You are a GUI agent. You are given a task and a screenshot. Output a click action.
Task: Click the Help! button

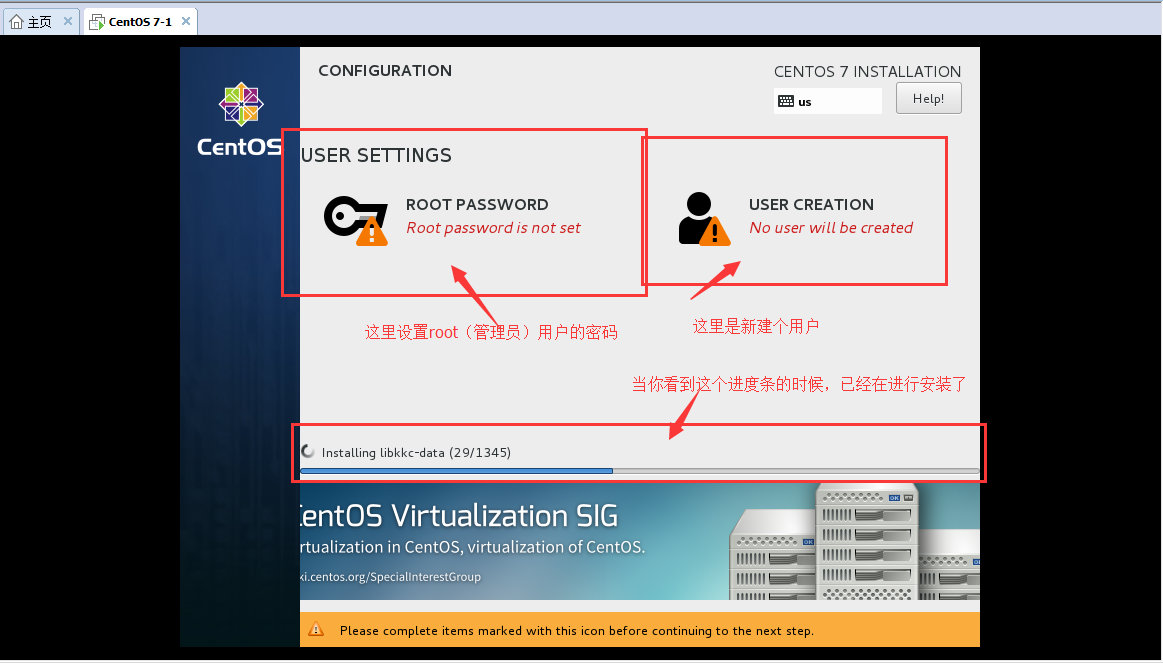click(x=928, y=98)
